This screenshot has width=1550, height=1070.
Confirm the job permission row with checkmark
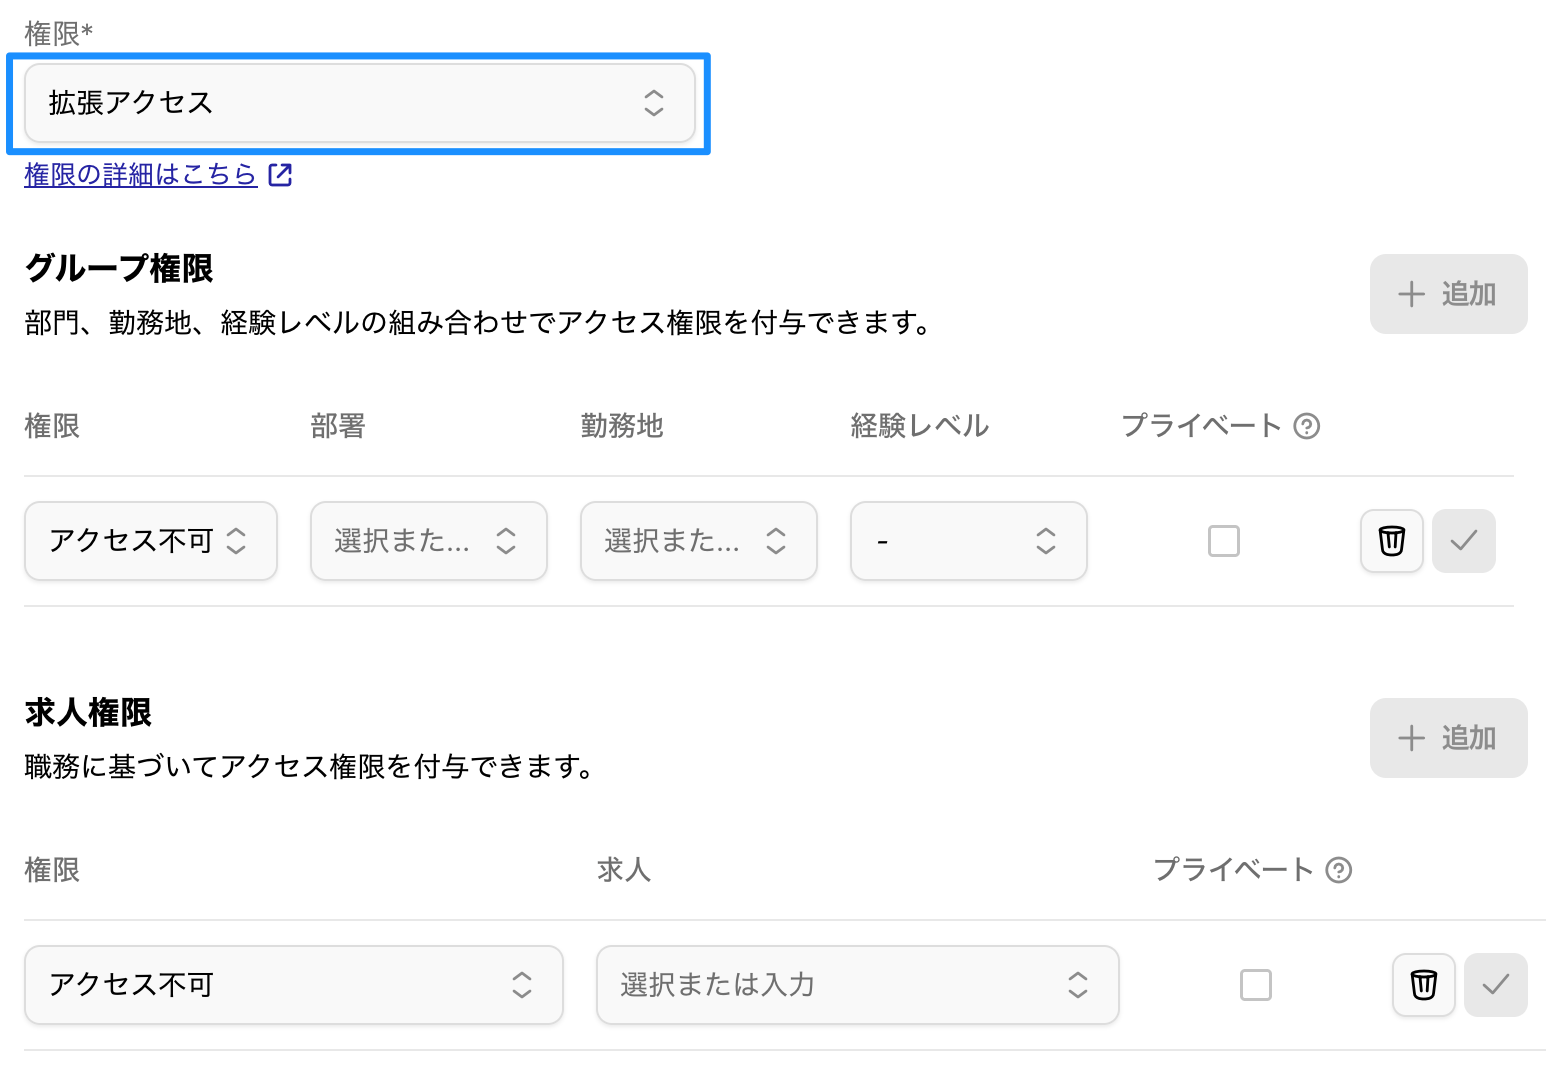point(1495,985)
